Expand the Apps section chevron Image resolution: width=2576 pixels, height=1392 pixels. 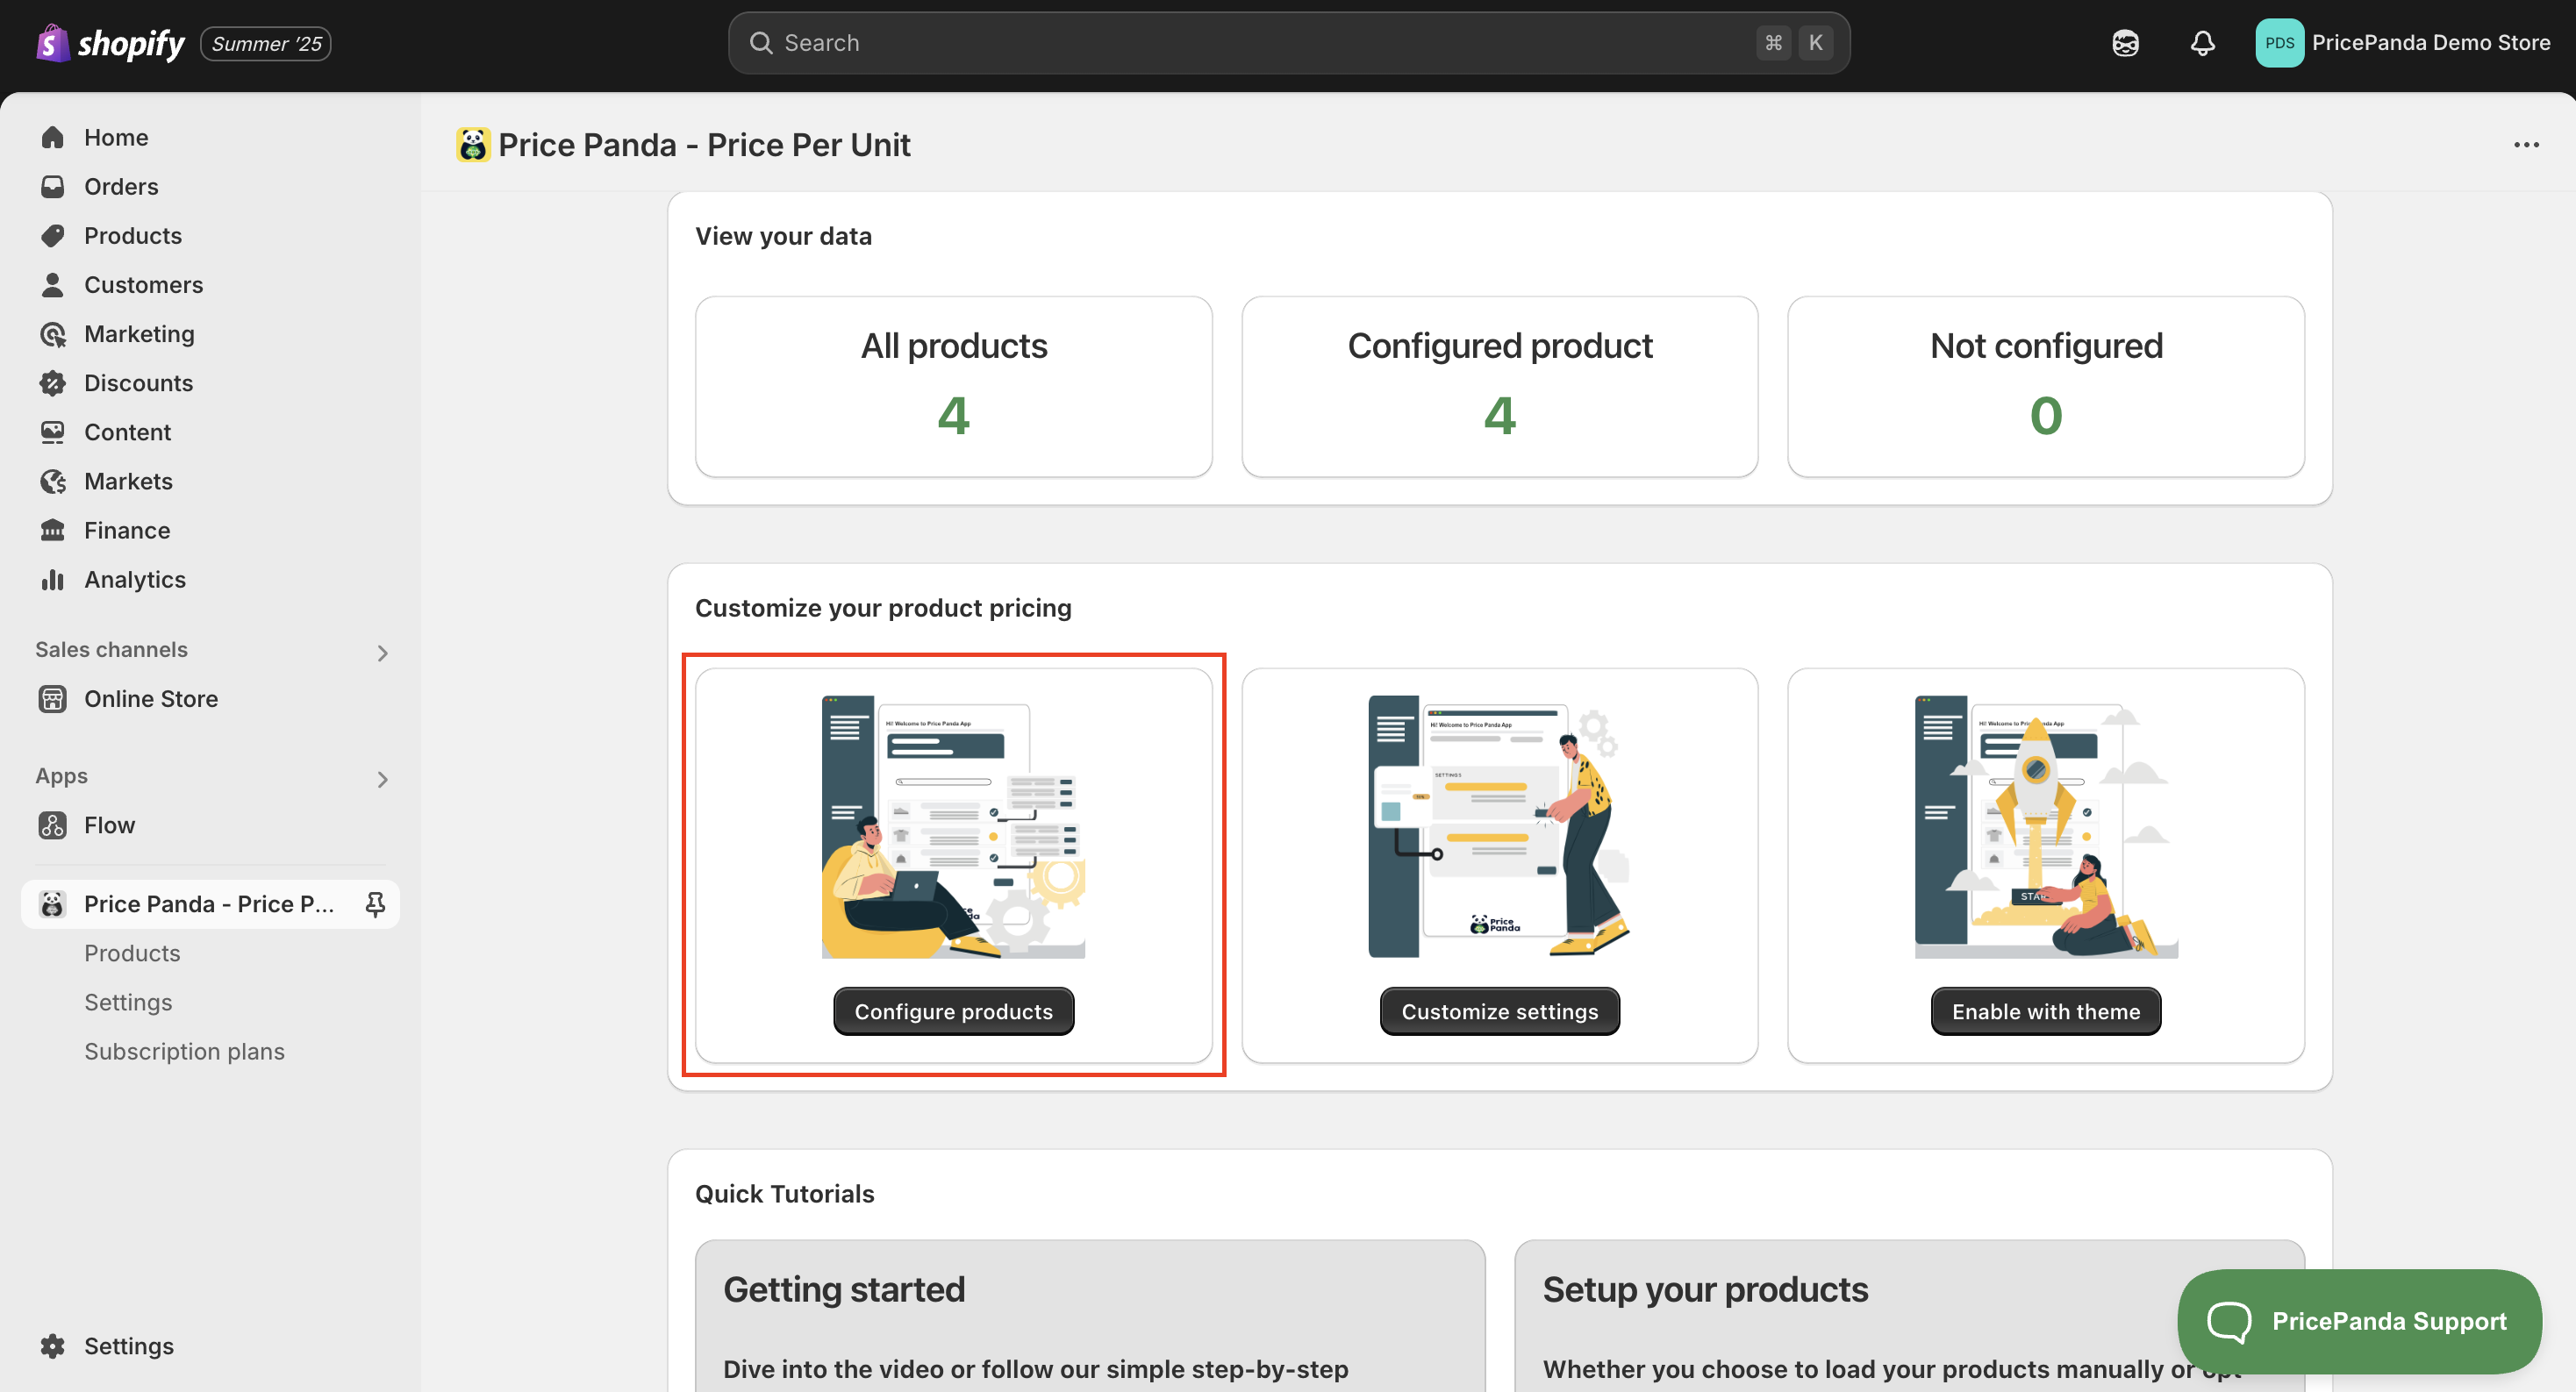click(382, 779)
